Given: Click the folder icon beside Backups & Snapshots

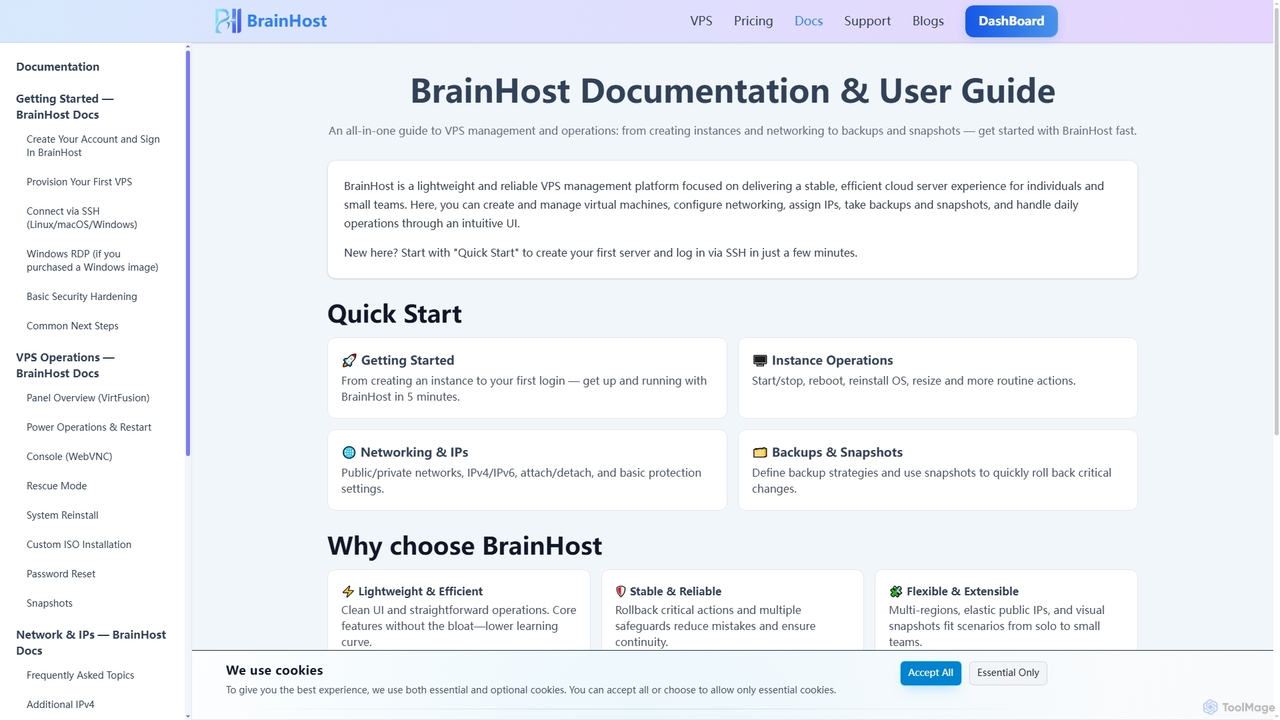Looking at the screenshot, I should tap(760, 452).
